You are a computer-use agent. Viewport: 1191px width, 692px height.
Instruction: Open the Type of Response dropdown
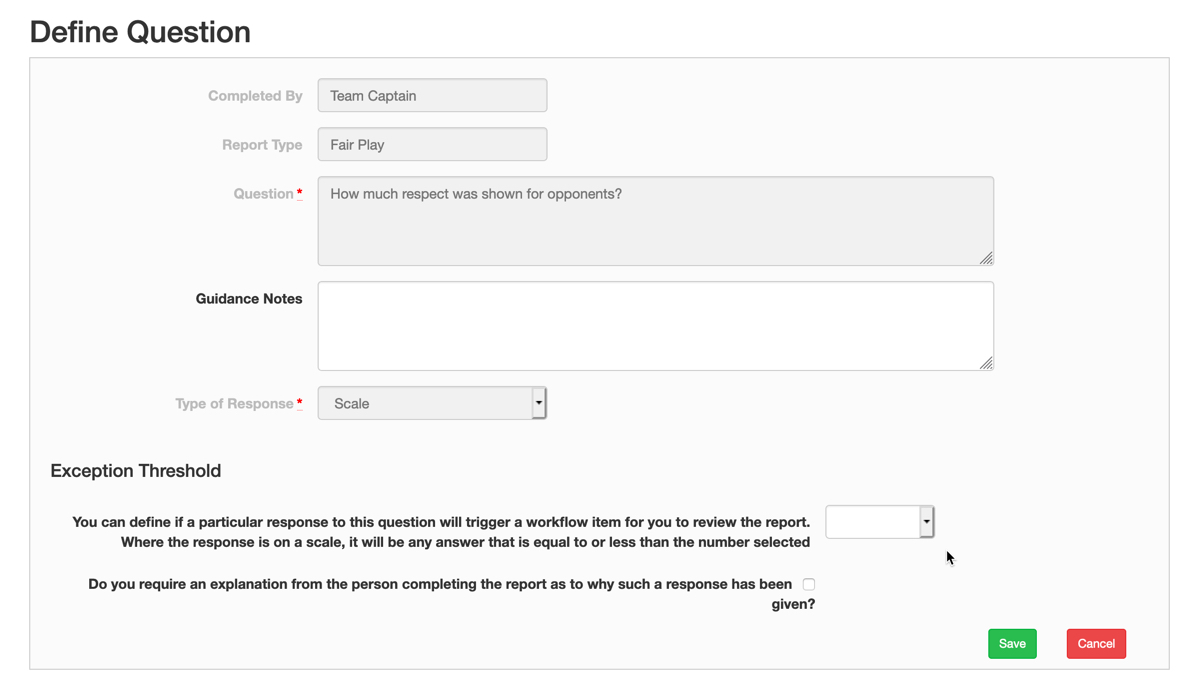coord(432,403)
